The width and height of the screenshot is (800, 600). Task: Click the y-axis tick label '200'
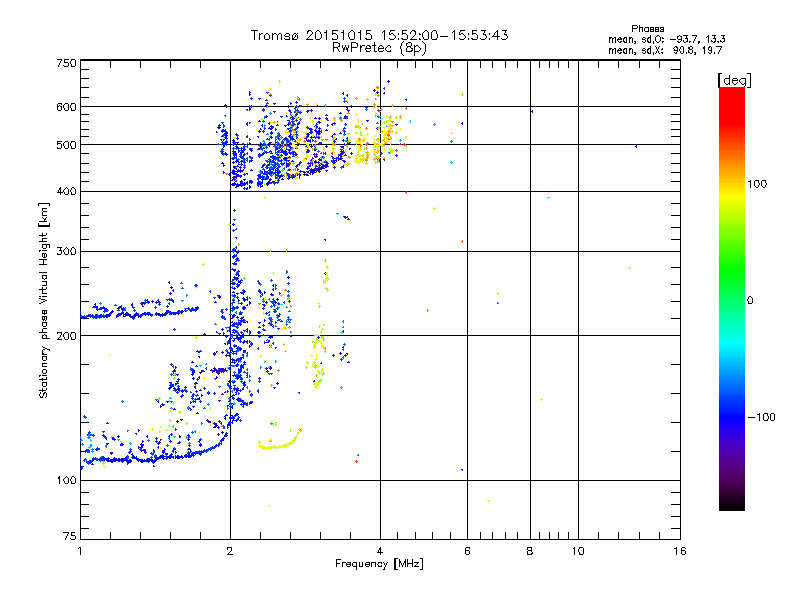tap(66, 336)
